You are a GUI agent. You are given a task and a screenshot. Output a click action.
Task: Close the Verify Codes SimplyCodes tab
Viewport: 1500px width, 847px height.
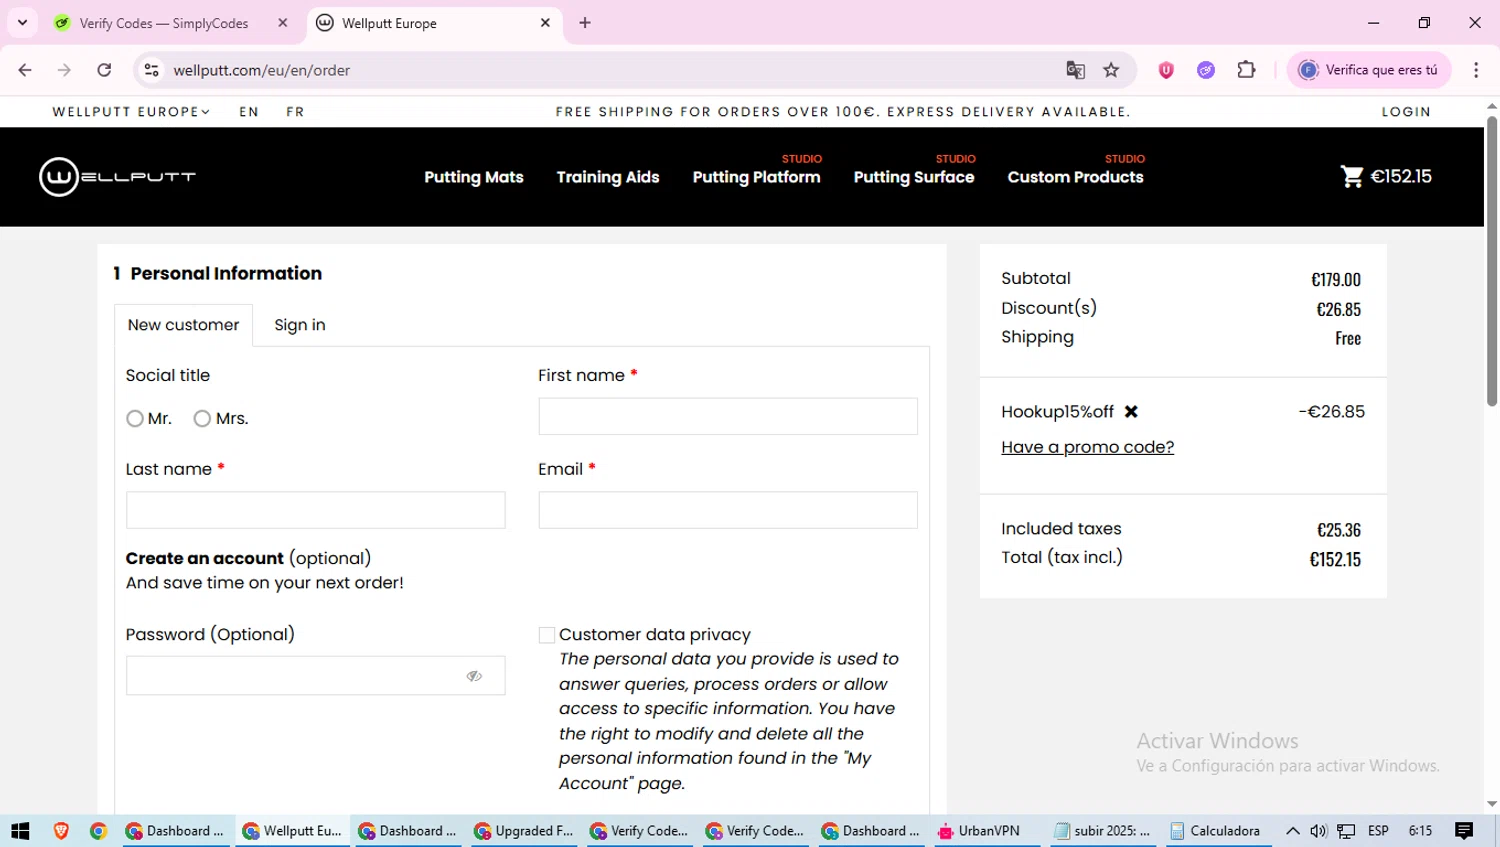pos(283,23)
